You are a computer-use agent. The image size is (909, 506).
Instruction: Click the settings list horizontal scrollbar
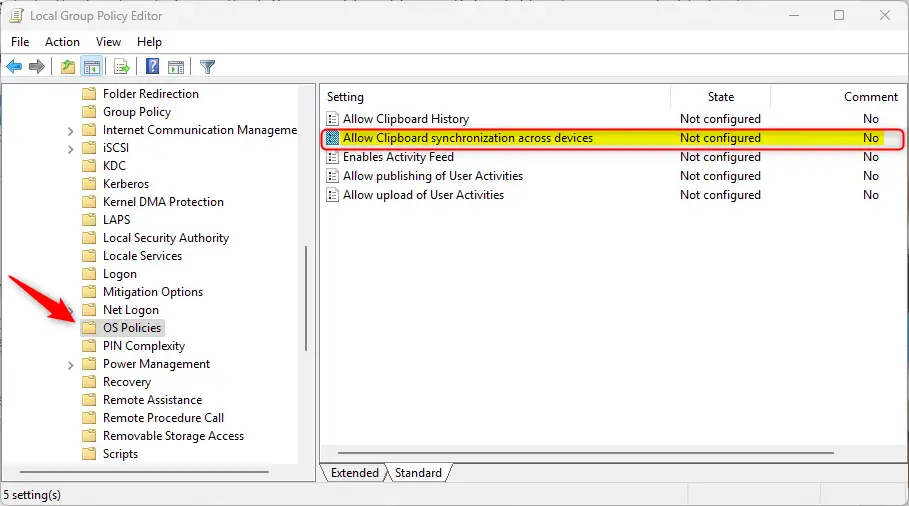coord(586,453)
